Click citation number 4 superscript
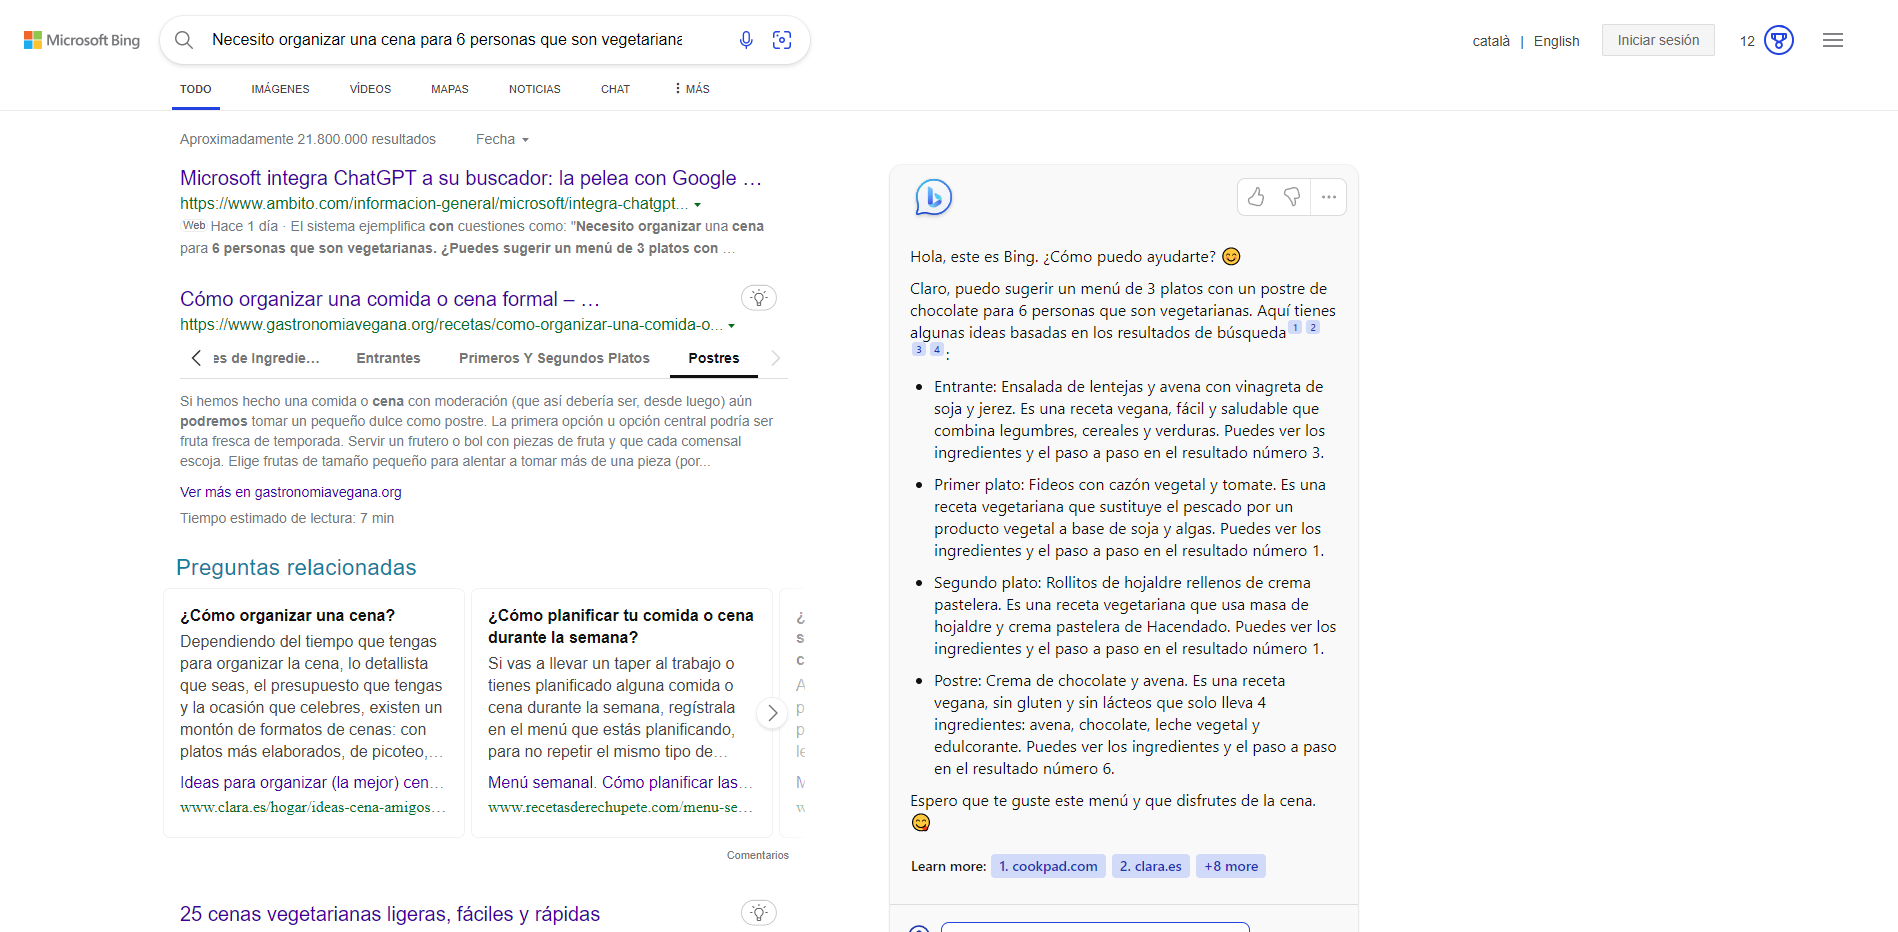 937,350
